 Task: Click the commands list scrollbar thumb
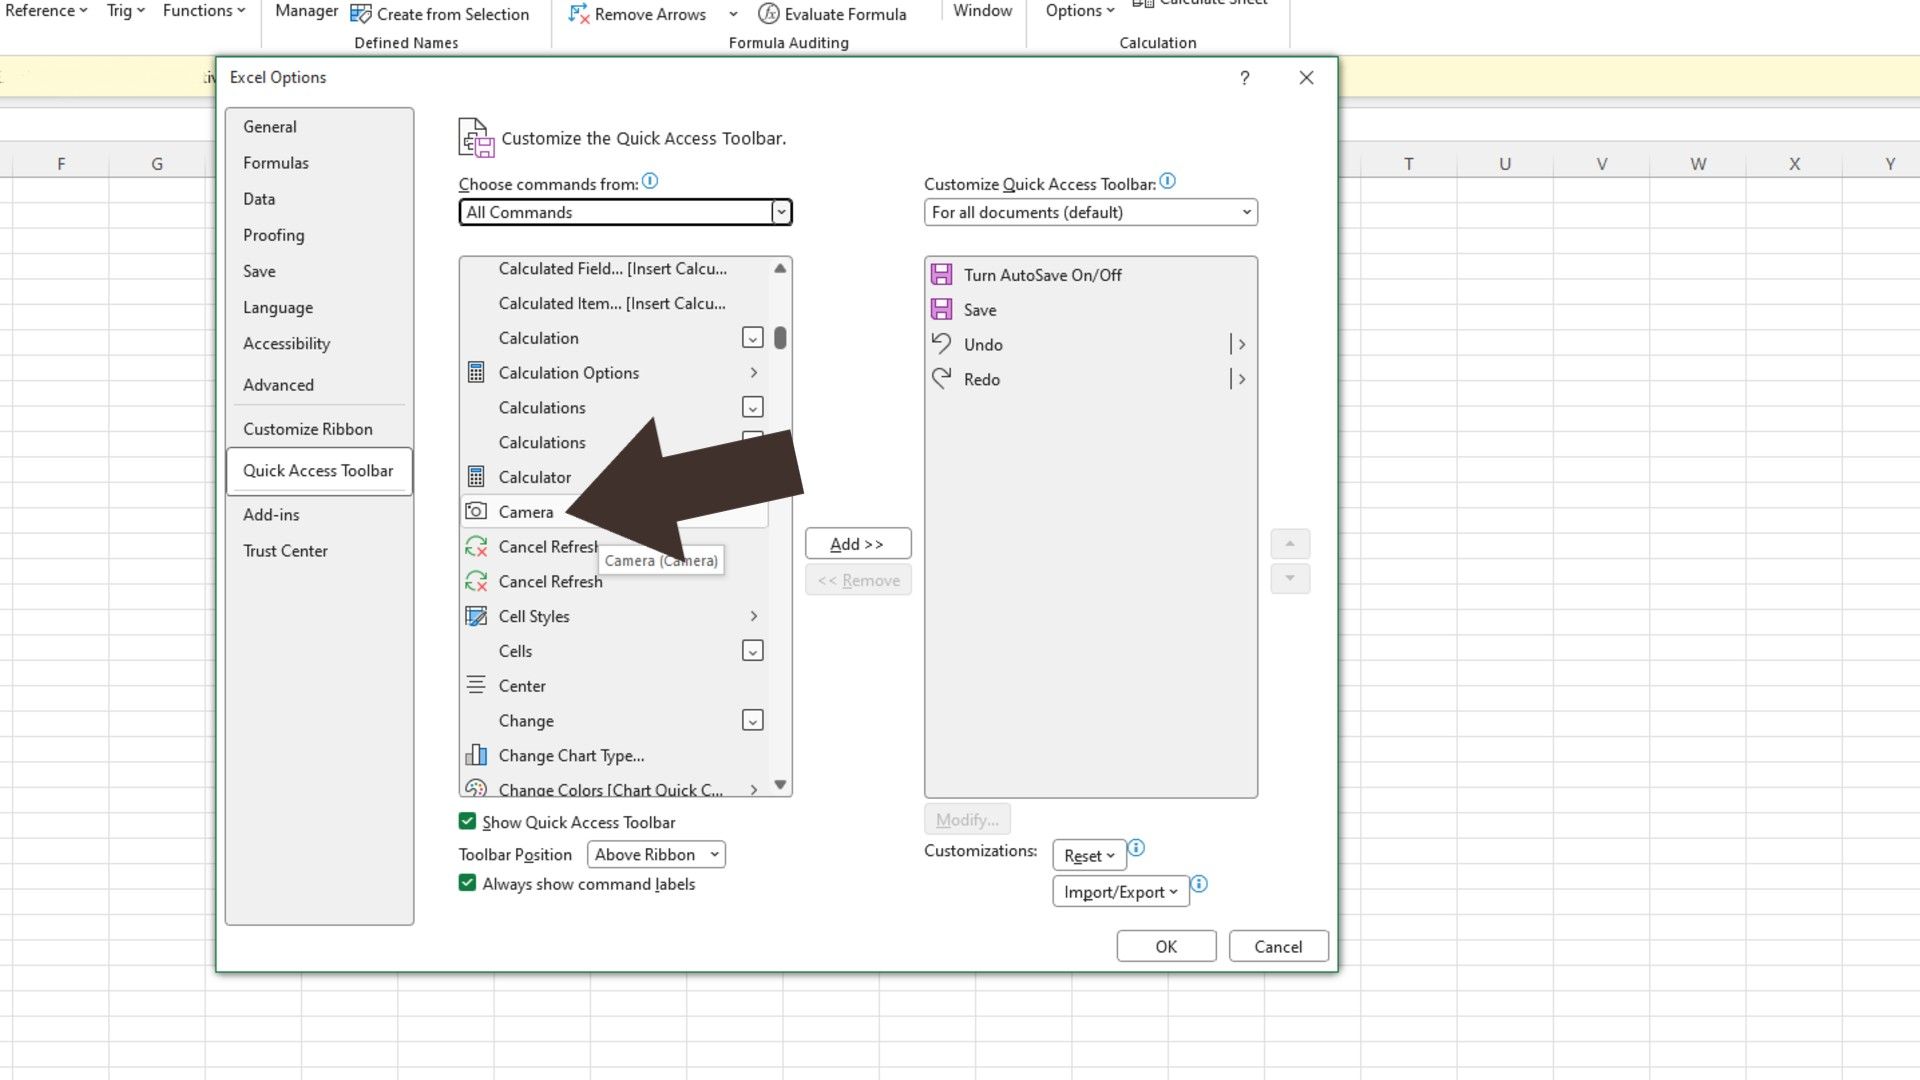(x=780, y=338)
